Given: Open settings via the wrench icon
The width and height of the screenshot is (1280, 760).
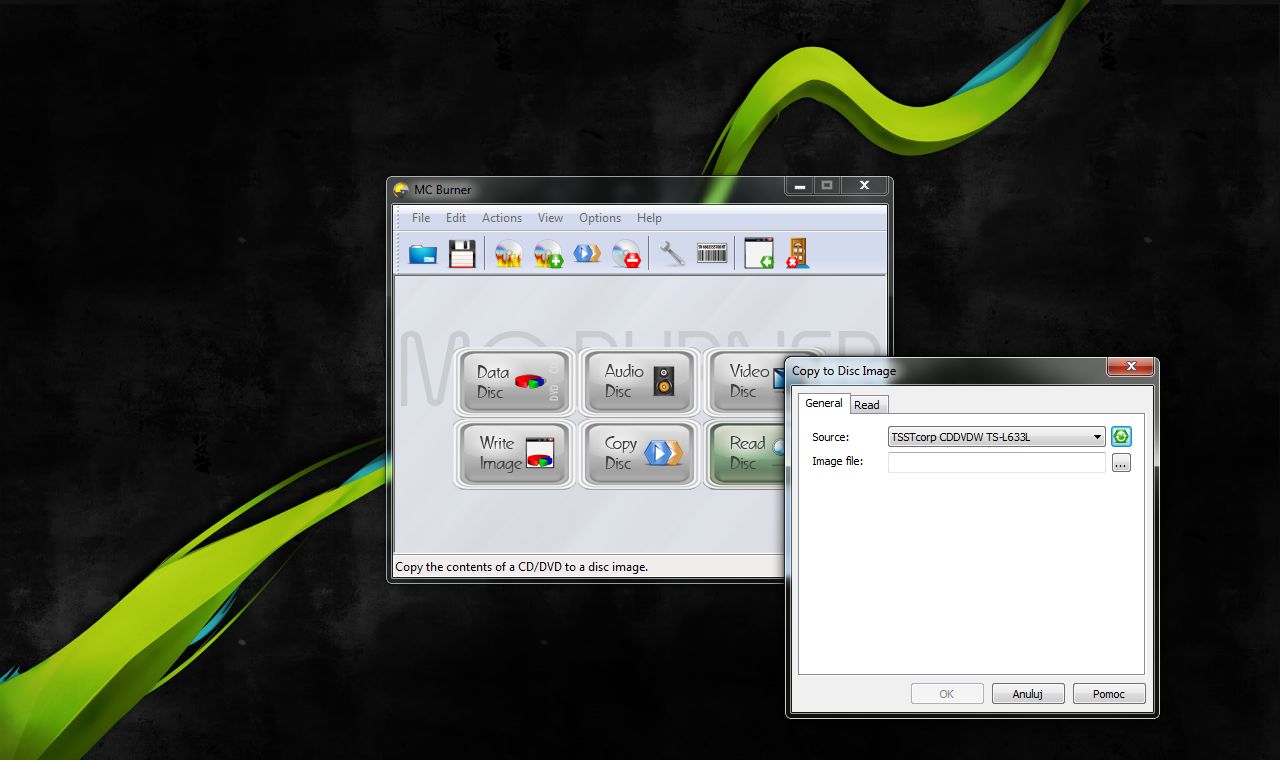Looking at the screenshot, I should pos(672,254).
